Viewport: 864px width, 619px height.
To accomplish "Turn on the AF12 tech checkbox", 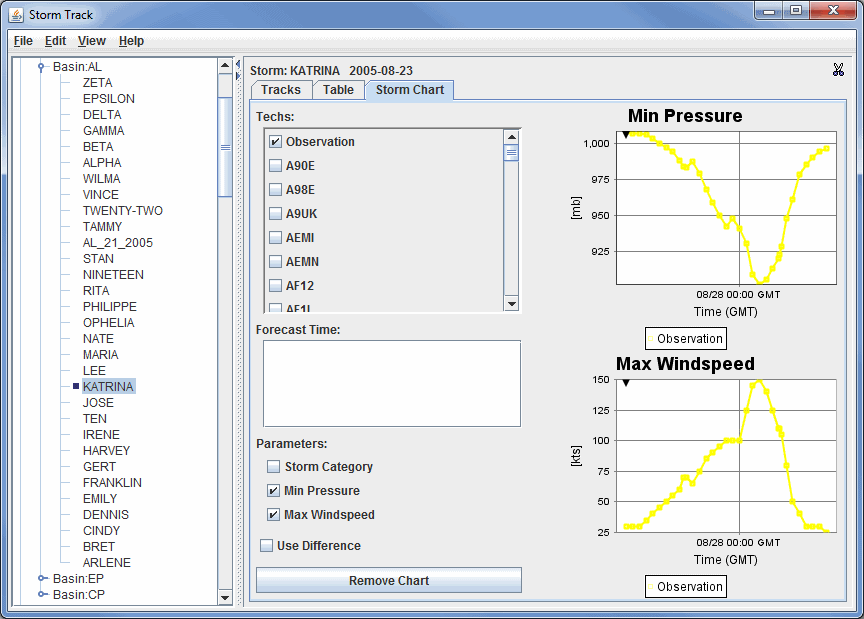I will 276,286.
